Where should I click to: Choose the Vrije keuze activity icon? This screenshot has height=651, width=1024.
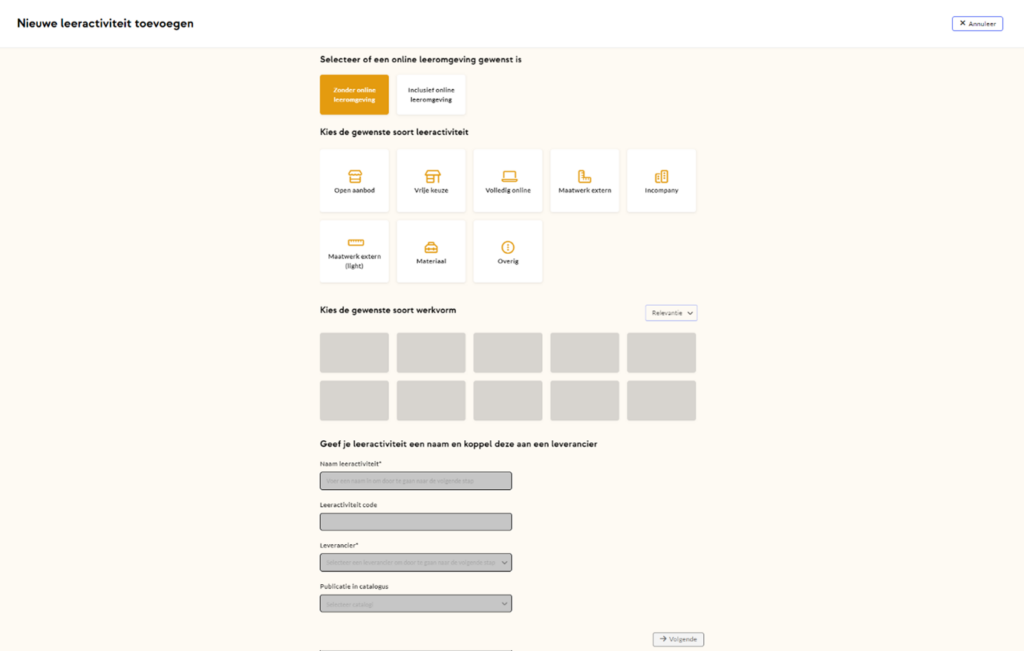point(431,177)
